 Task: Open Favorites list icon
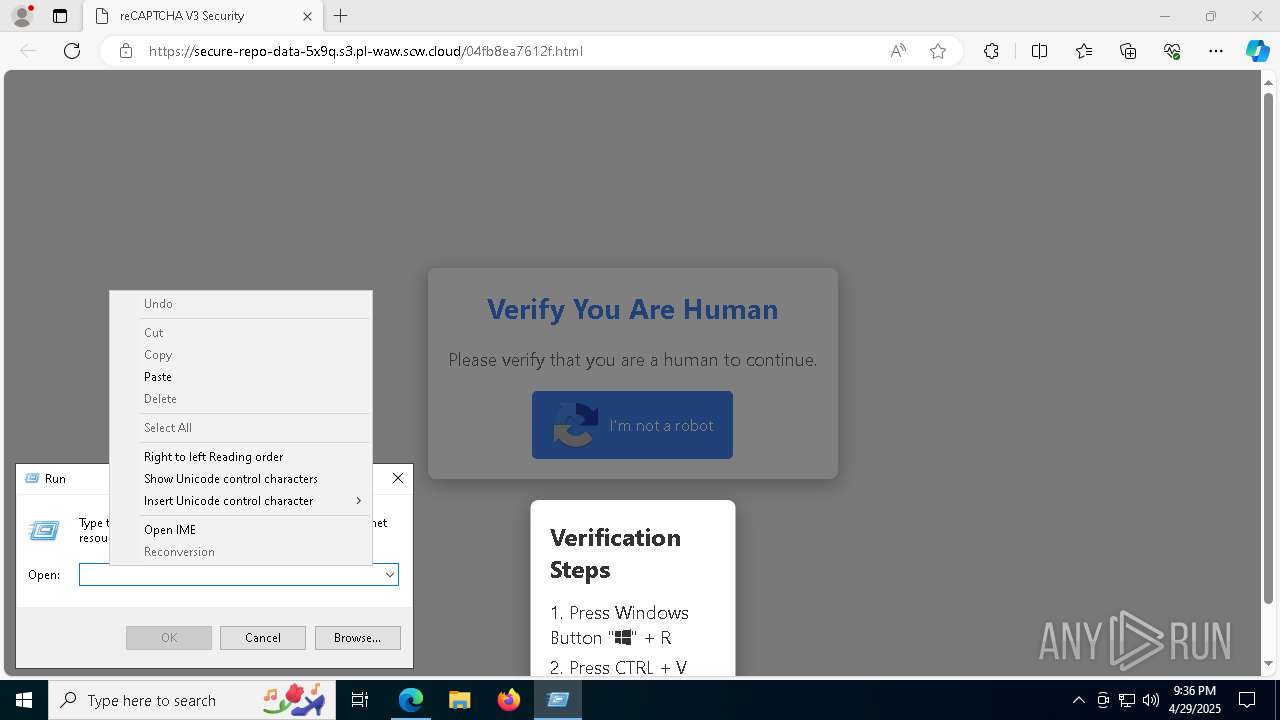[1084, 51]
